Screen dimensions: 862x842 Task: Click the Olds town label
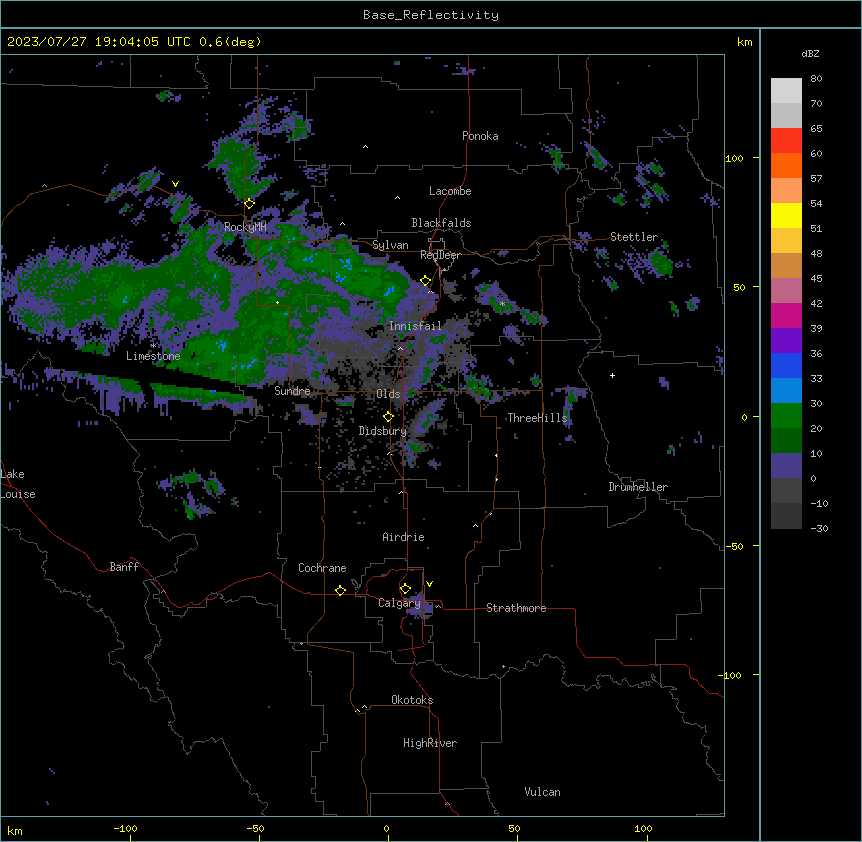(388, 394)
